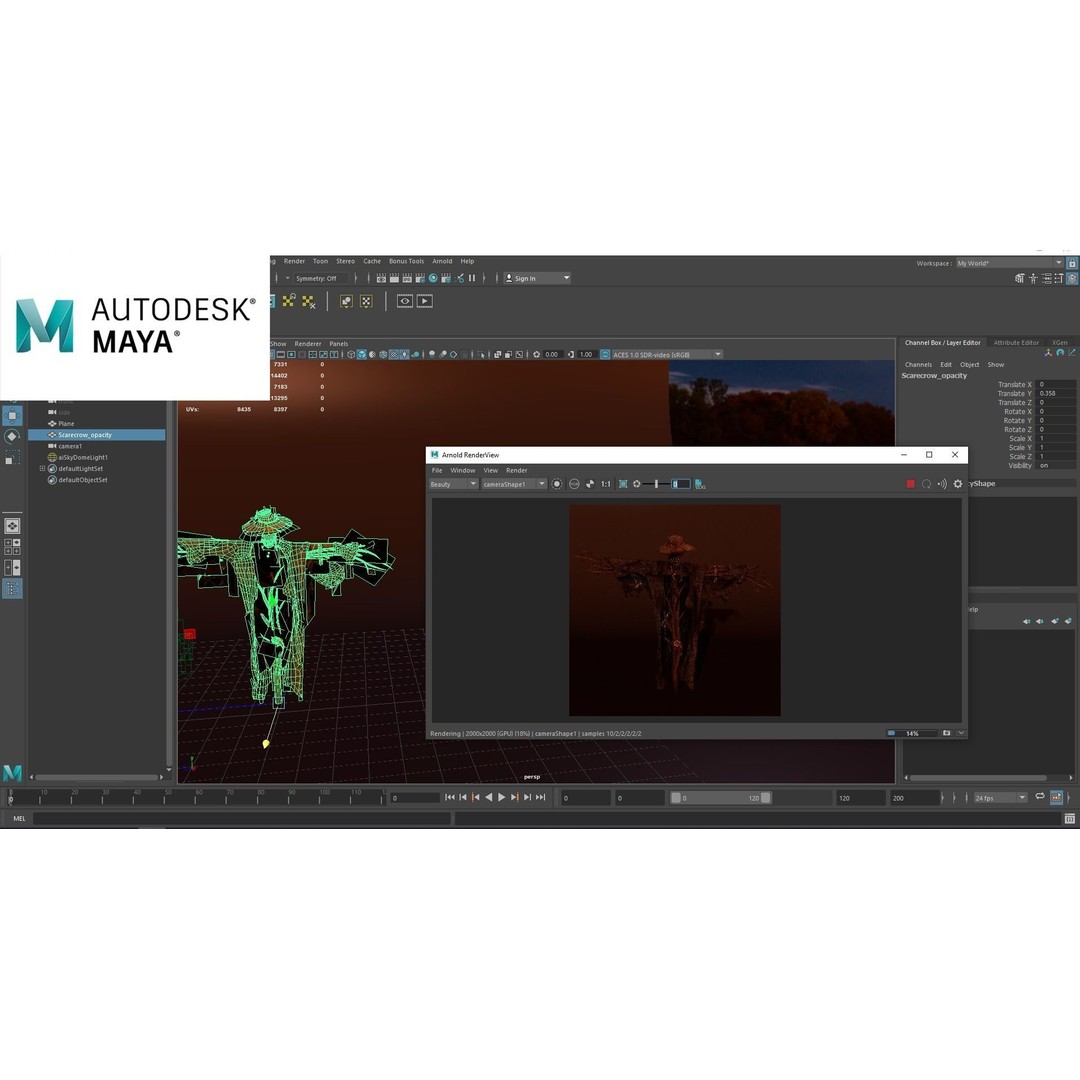This screenshot has width=1080, height=1080.
Task: Click the RenderView progress bar at 14%
Action: (912, 734)
